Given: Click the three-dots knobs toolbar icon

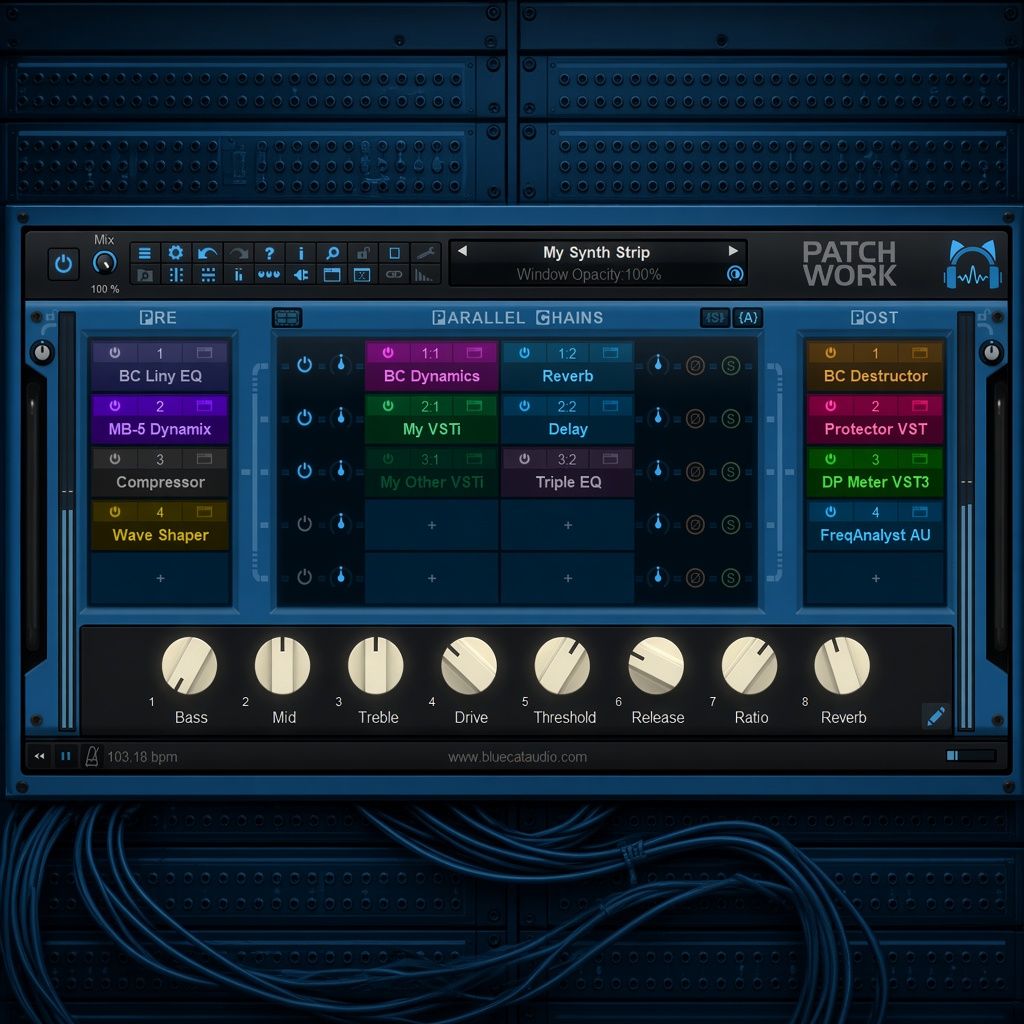Looking at the screenshot, I should coord(269,275).
